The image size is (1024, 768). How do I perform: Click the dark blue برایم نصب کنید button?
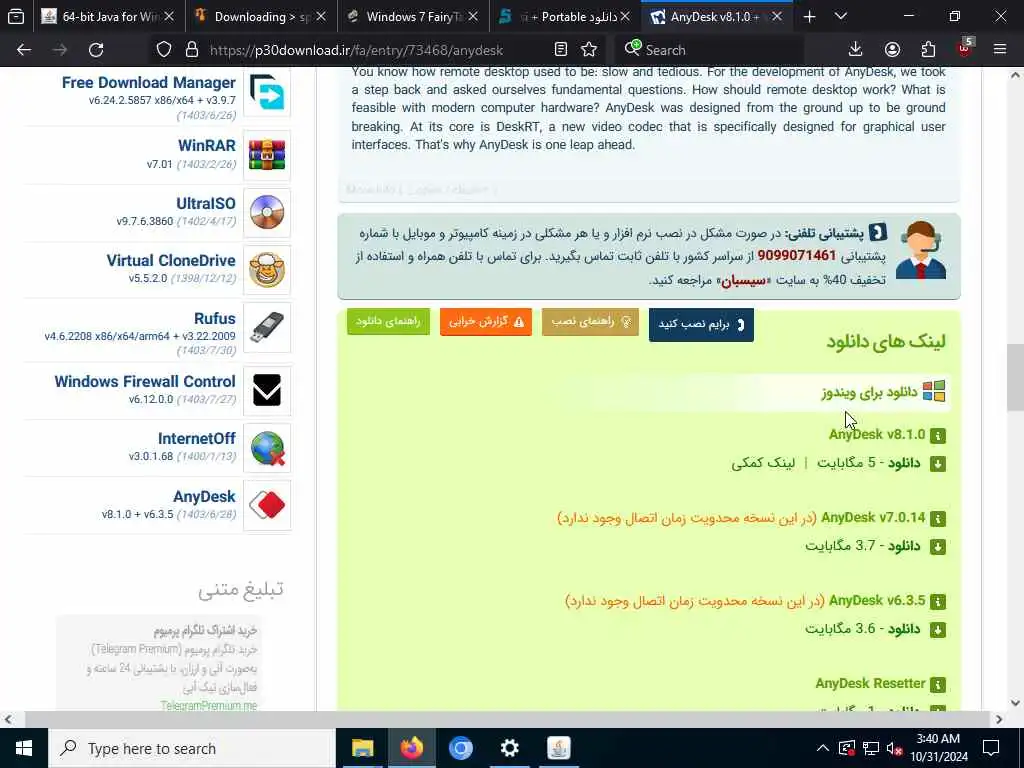coord(701,325)
